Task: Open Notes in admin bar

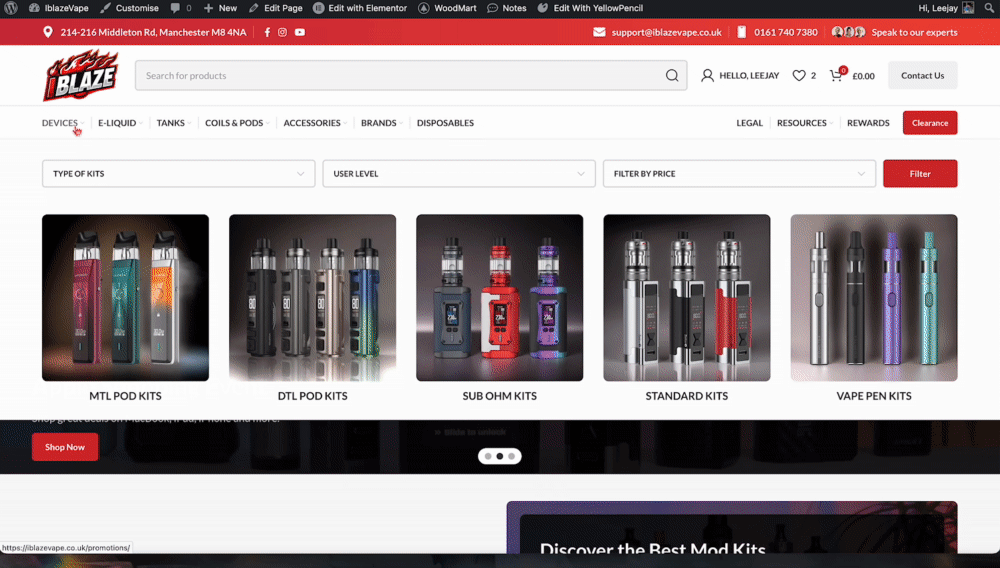Action: pyautogui.click(x=506, y=8)
